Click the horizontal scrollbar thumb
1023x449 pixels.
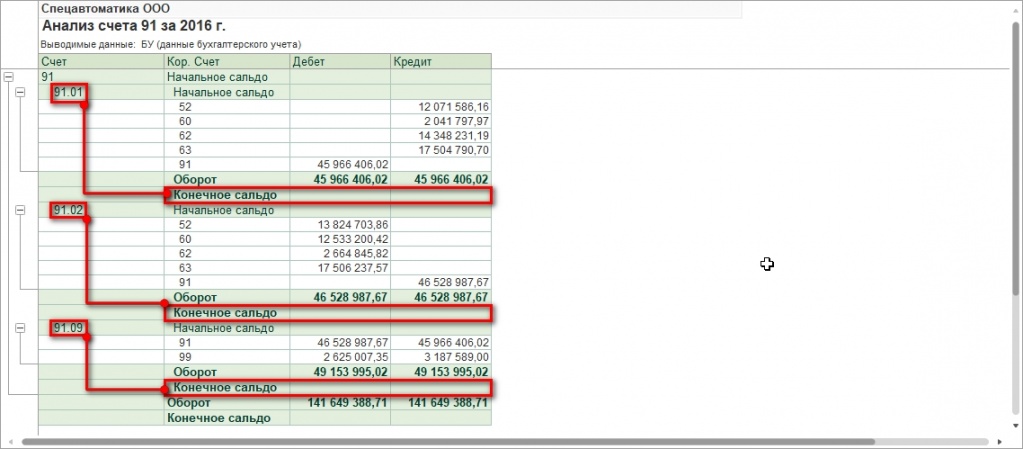pos(448,441)
